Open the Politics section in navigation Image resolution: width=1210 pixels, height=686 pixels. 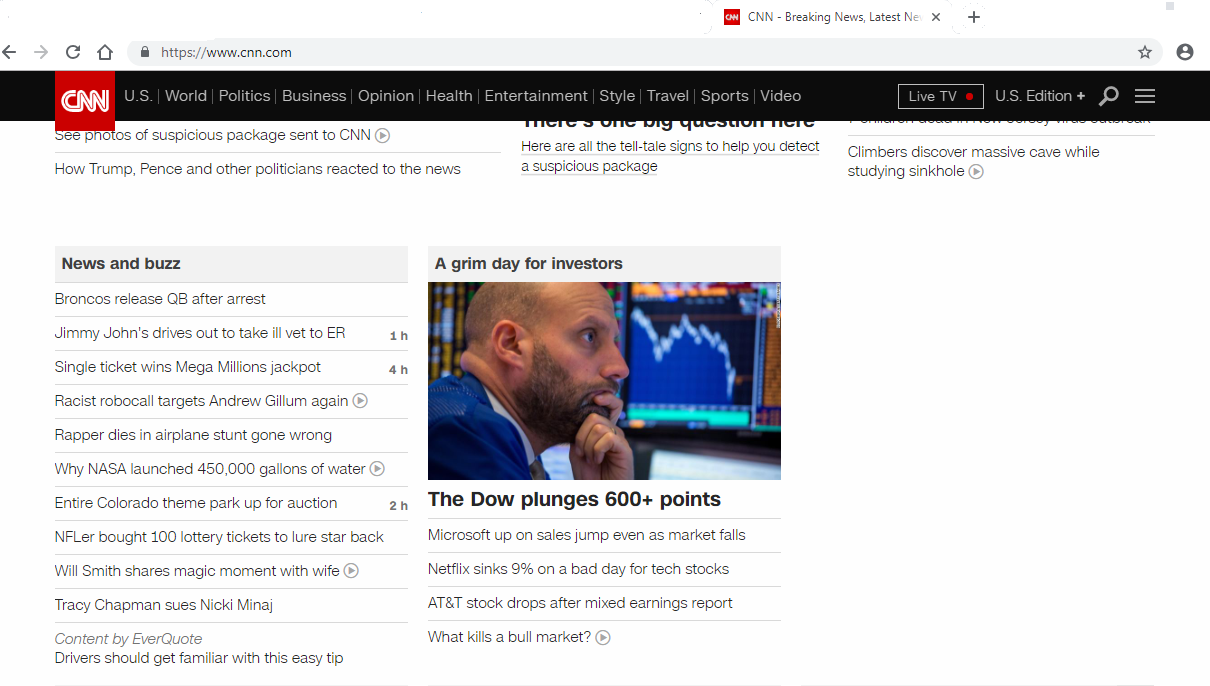pyautogui.click(x=244, y=96)
